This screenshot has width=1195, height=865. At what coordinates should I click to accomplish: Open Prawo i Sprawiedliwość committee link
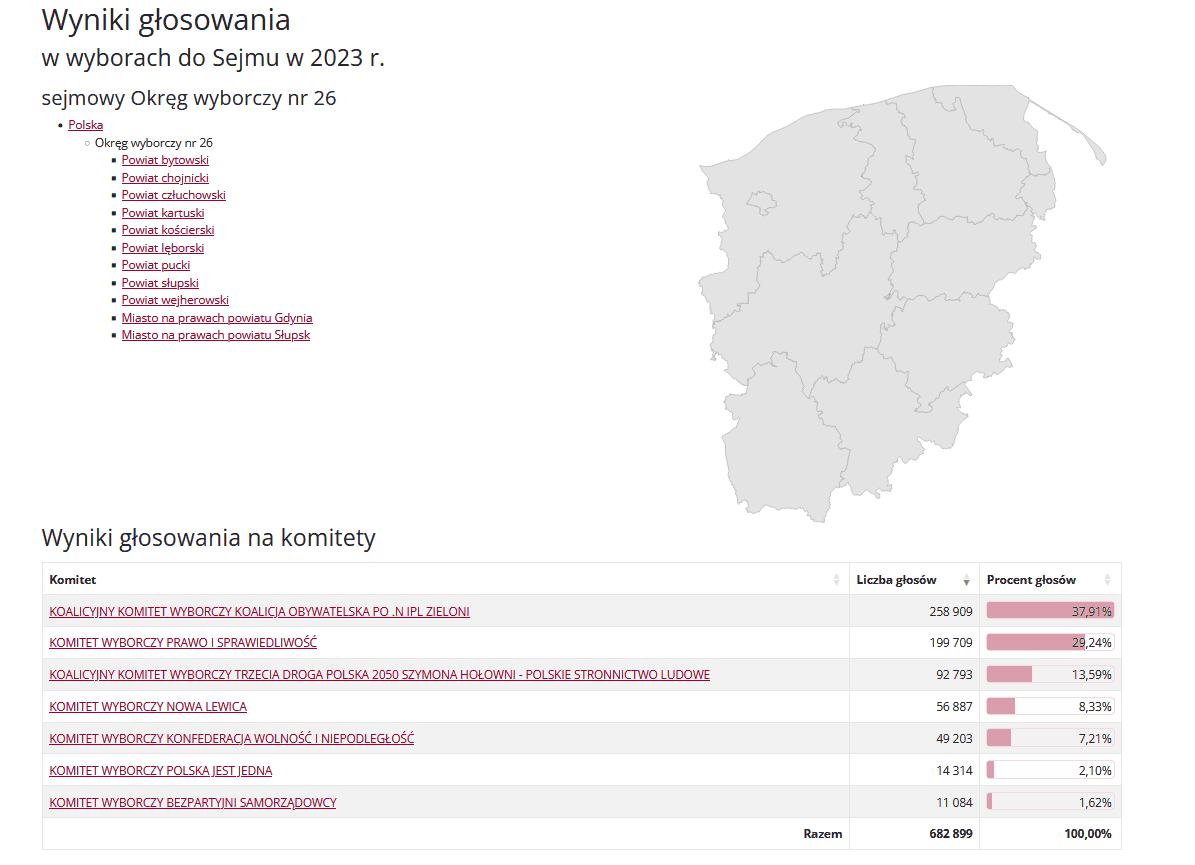click(183, 643)
